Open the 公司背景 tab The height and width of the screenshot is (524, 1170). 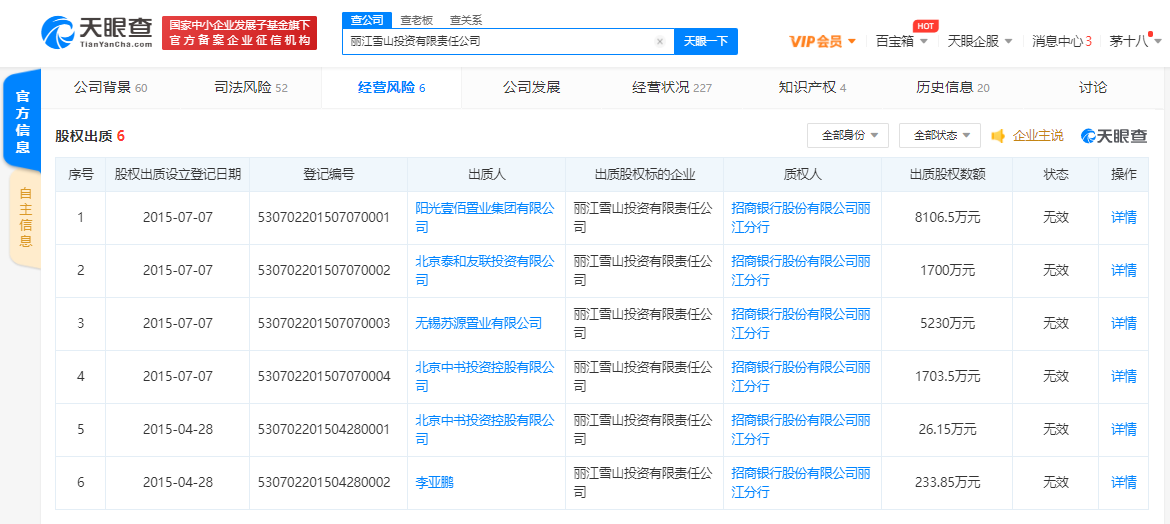coord(110,87)
